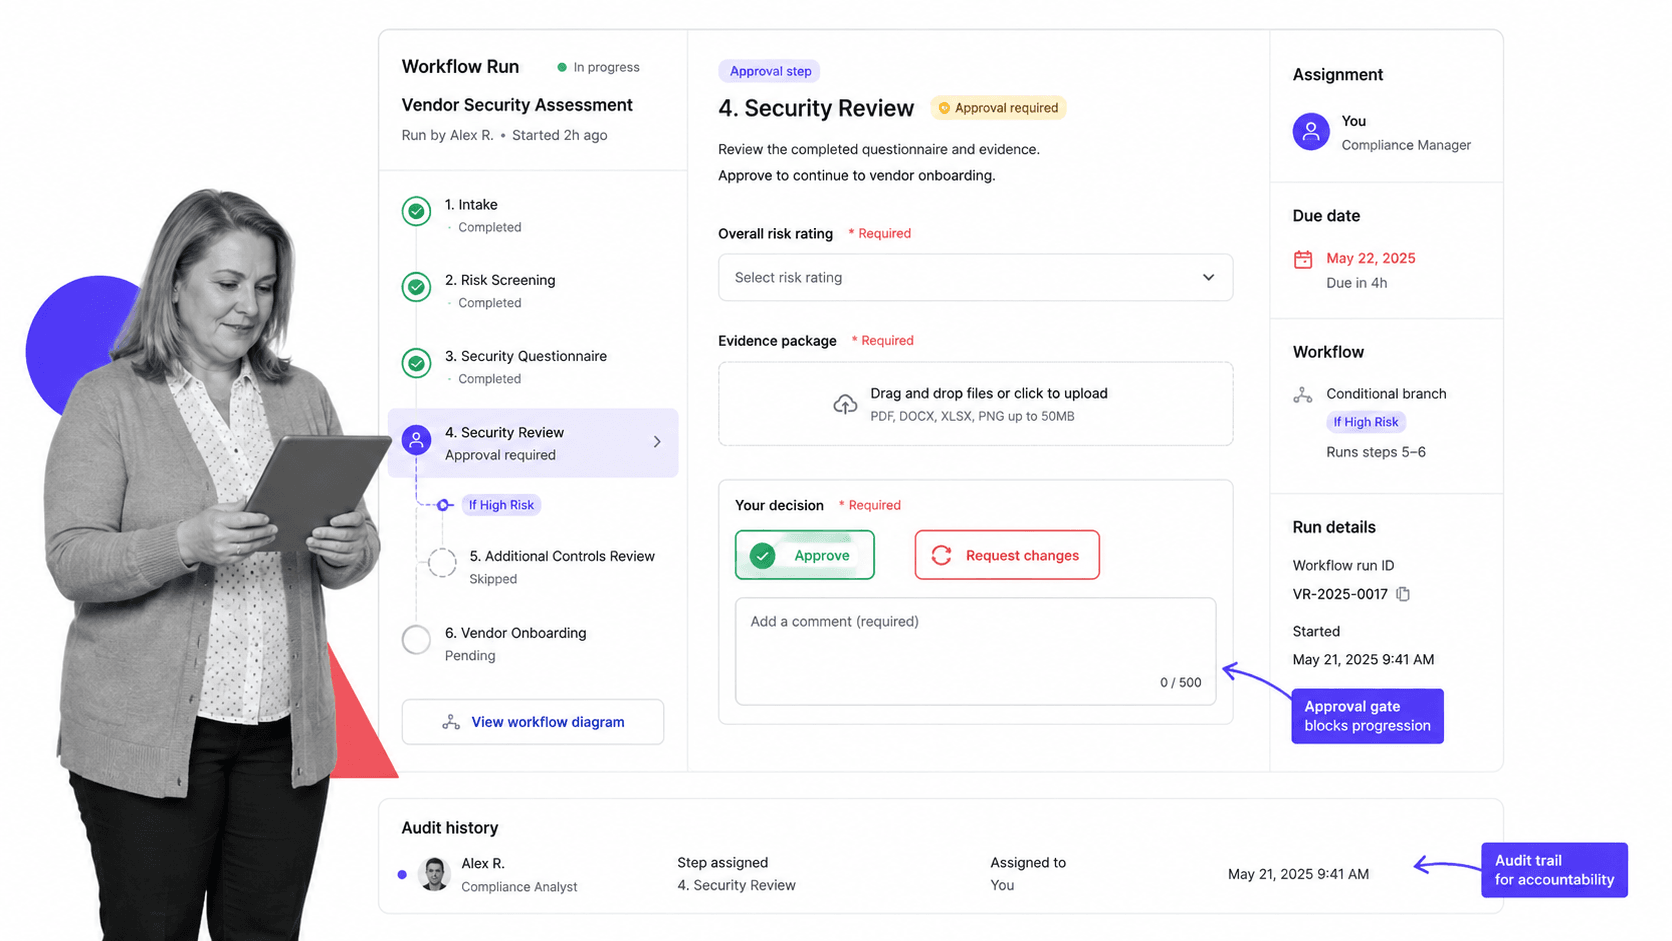Open the Select risk rating dropdown
The height and width of the screenshot is (941, 1672).
(975, 277)
